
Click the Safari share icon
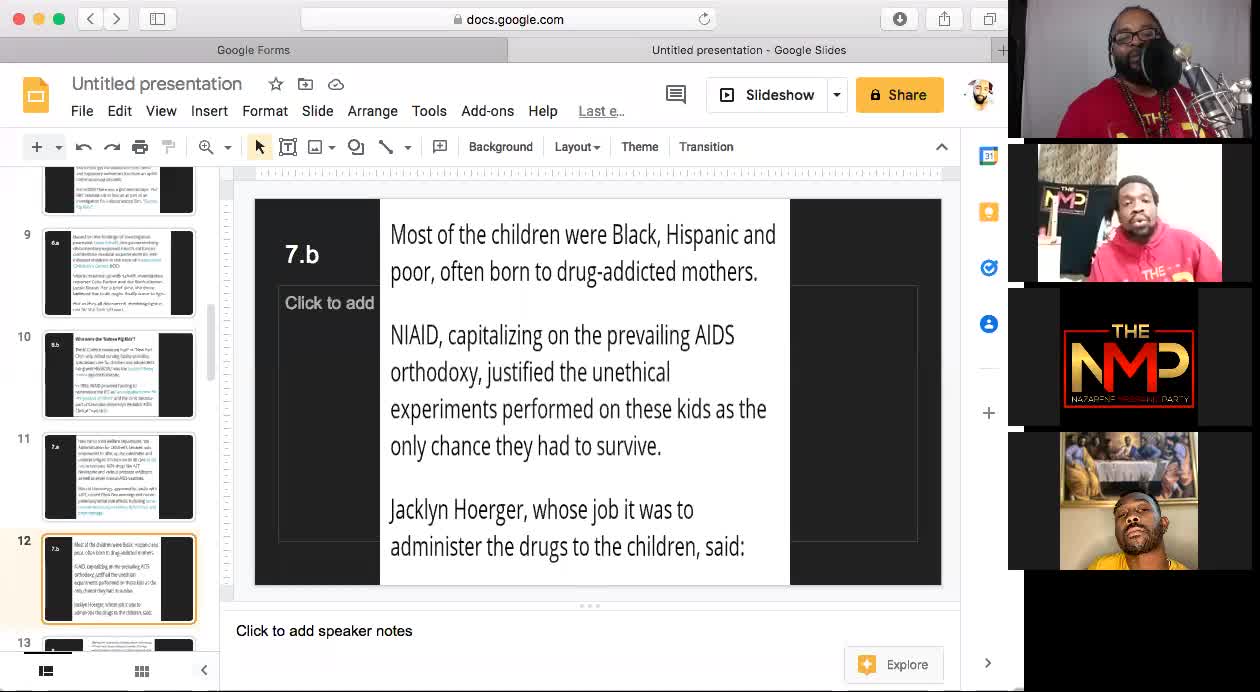pyautogui.click(x=944, y=19)
